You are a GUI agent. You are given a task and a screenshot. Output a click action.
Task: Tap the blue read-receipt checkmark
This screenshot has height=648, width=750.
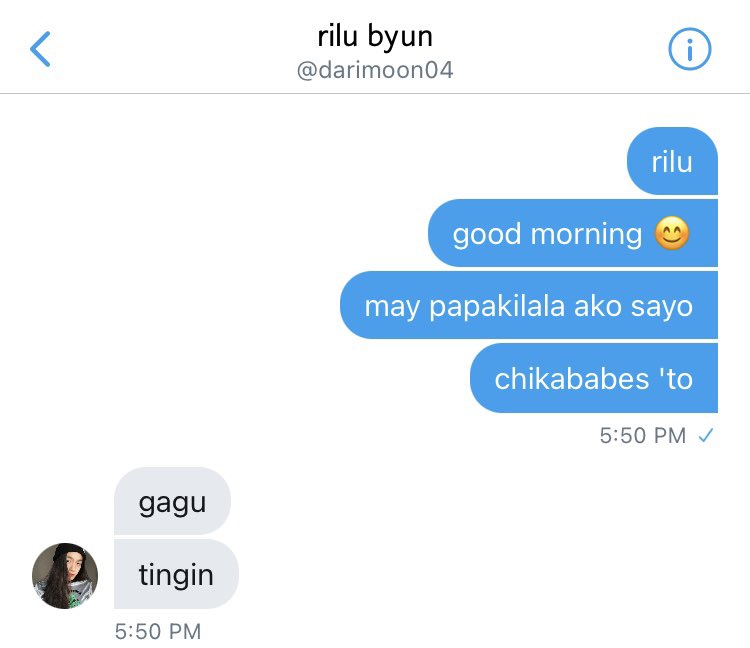(706, 435)
